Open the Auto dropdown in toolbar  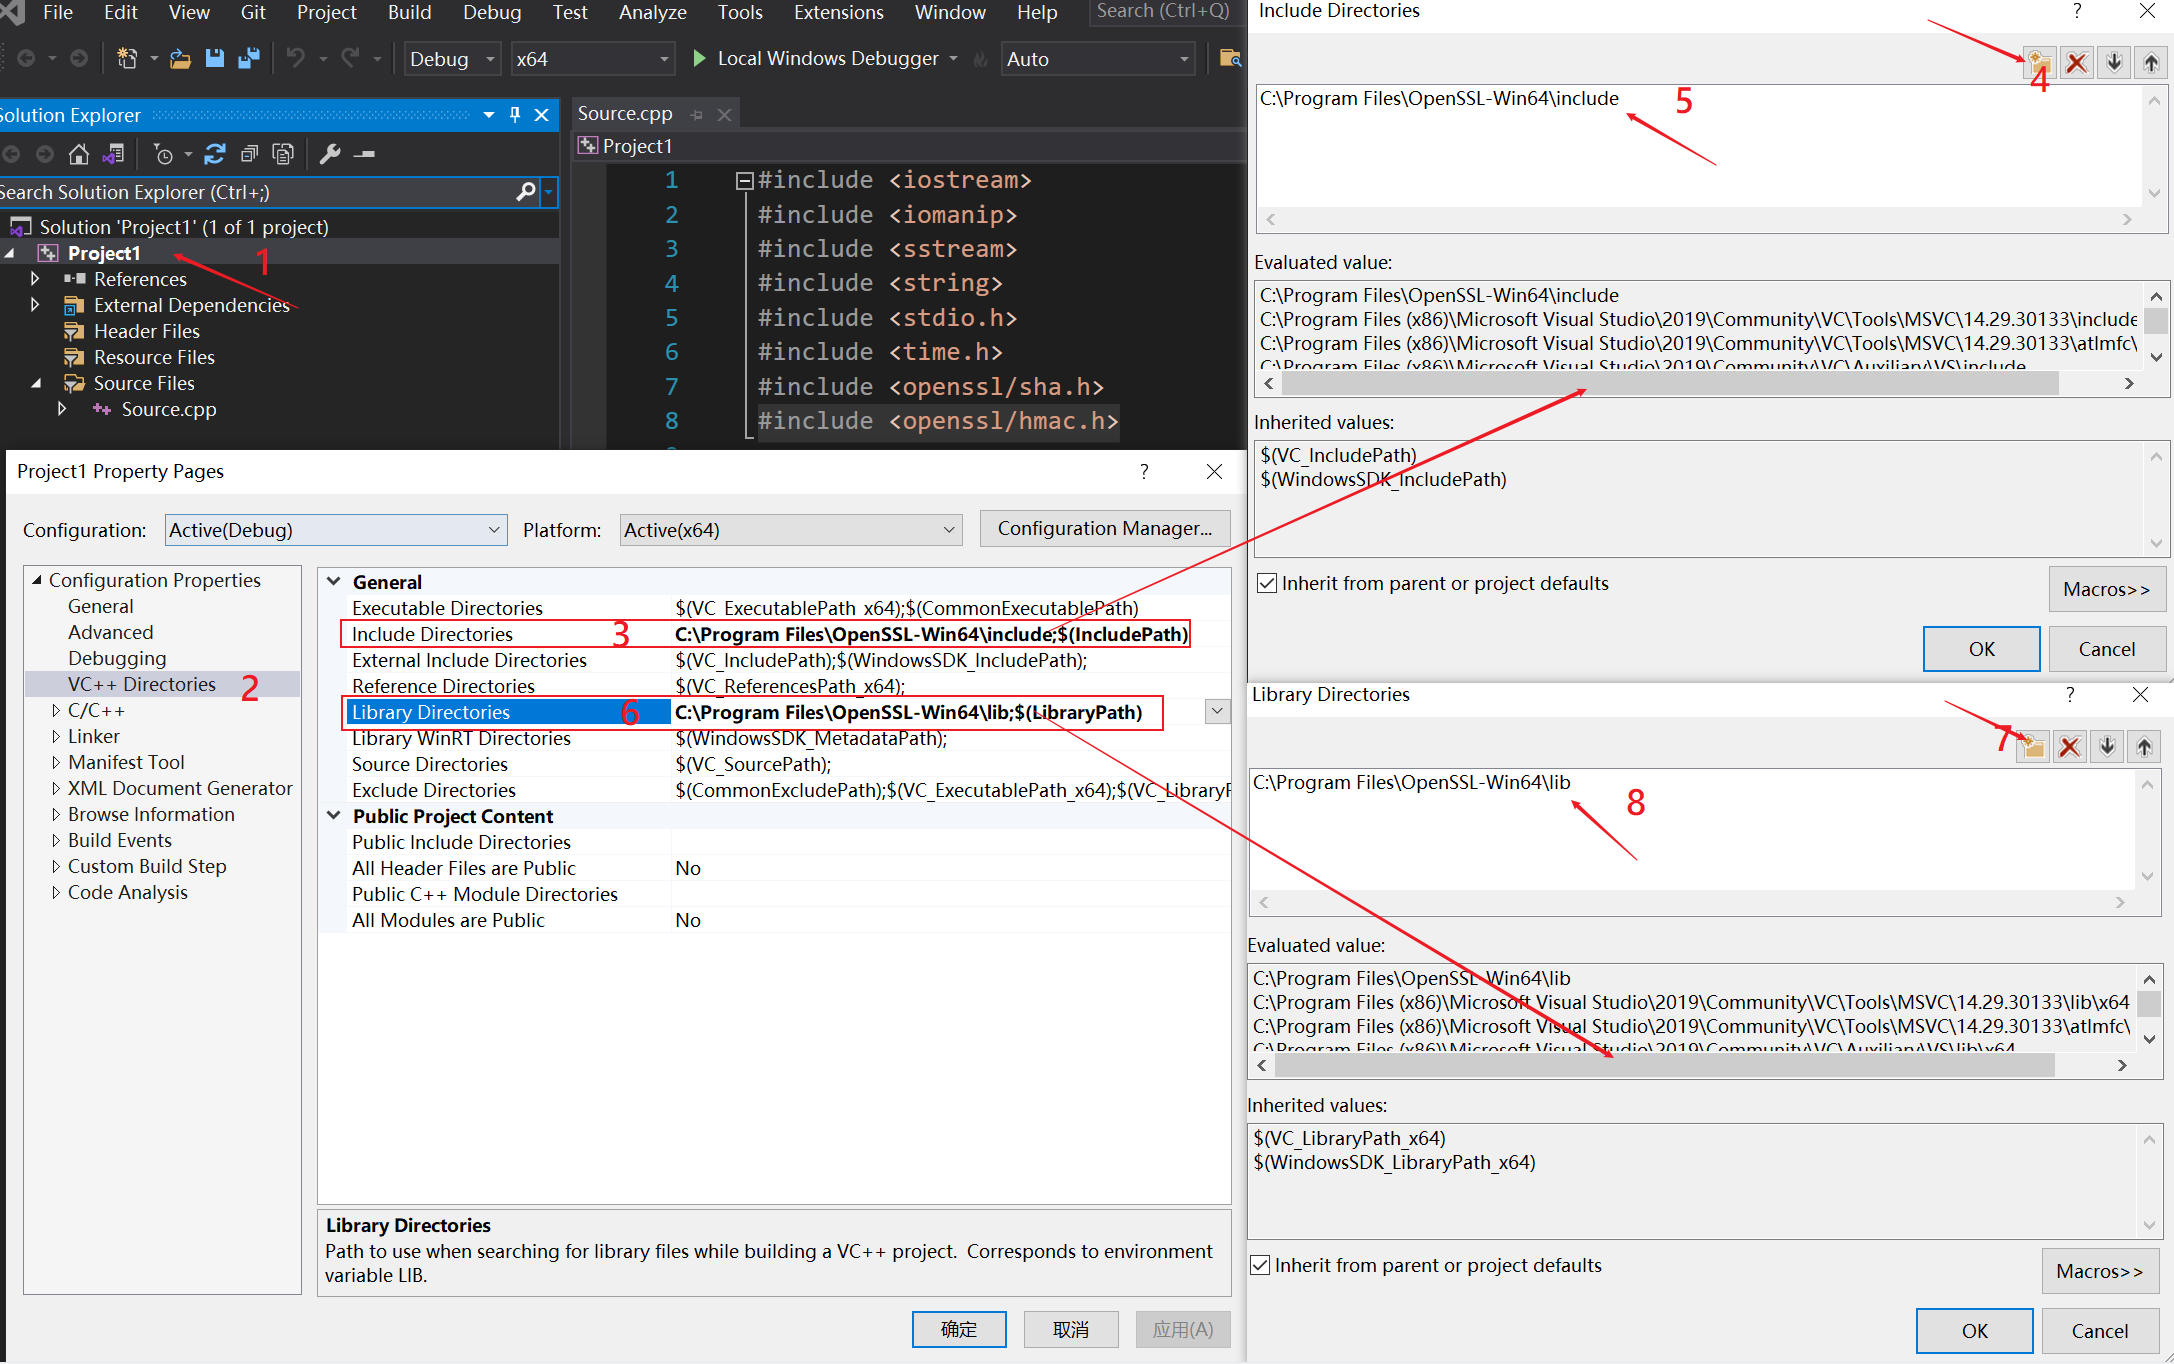point(1098,59)
